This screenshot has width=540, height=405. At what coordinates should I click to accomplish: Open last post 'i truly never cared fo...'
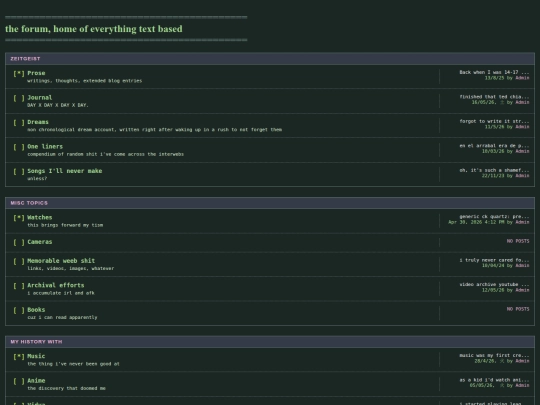coord(494,260)
